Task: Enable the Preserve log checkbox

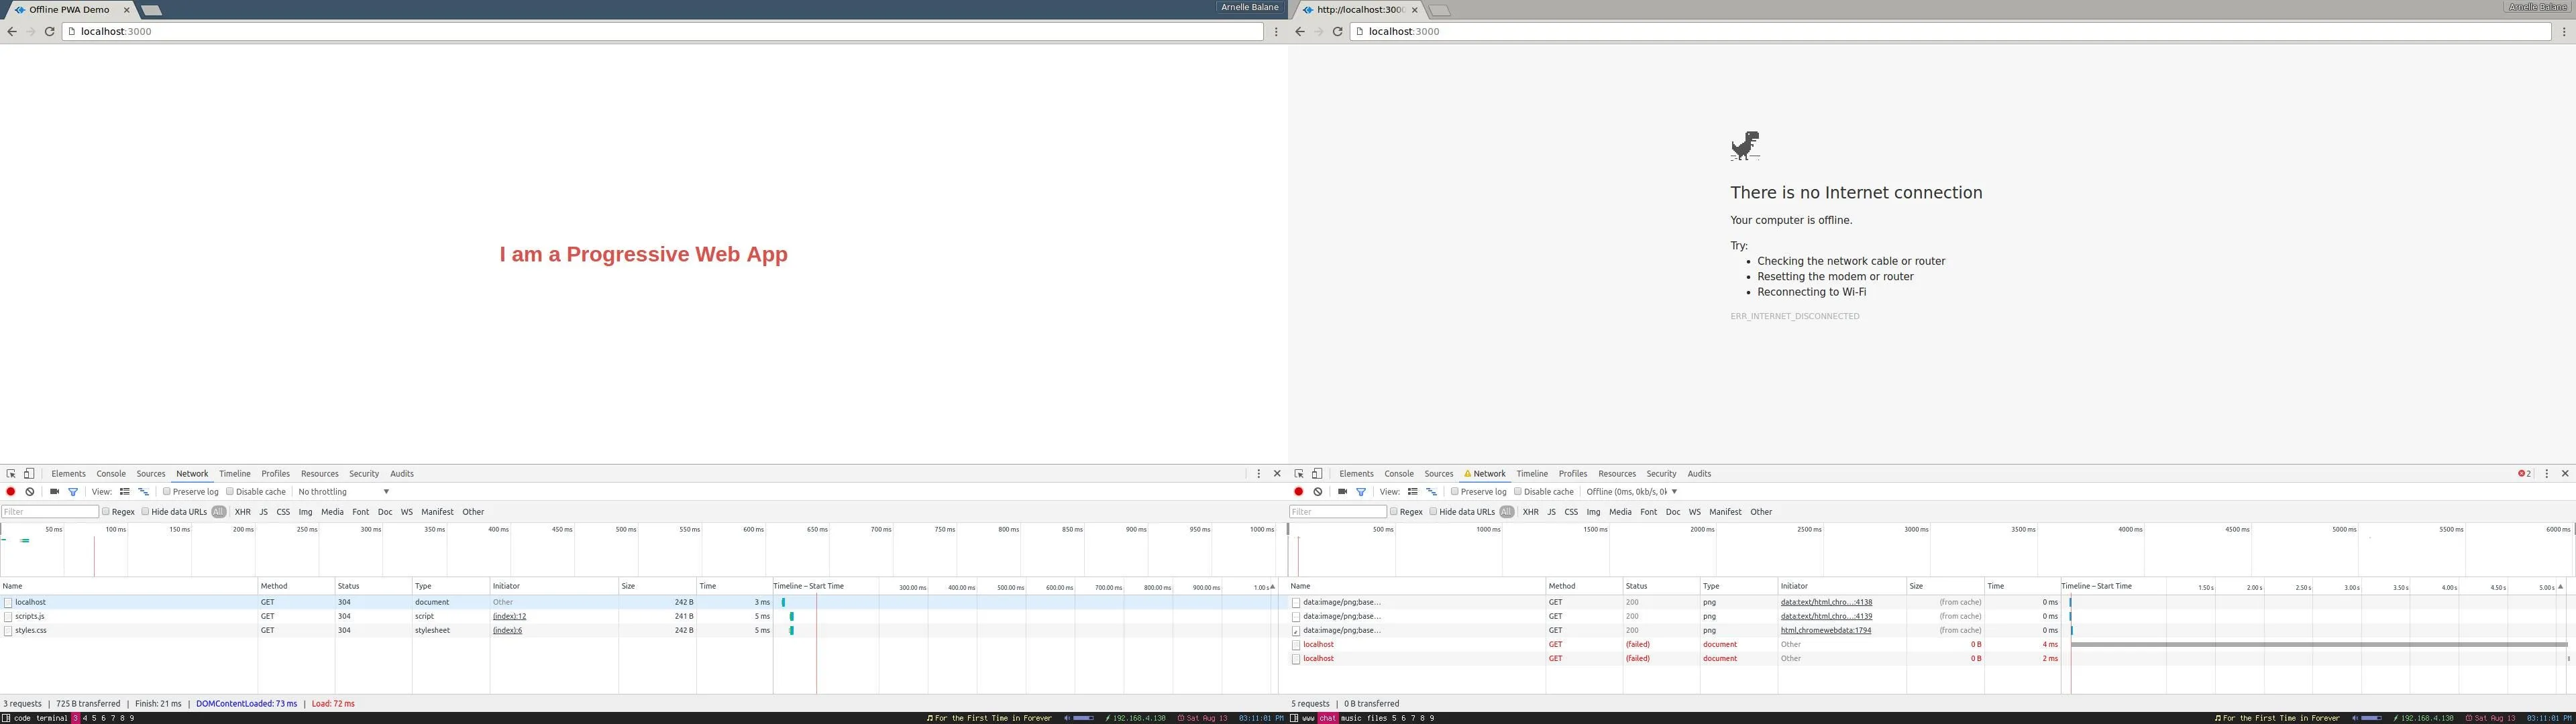Action: coord(166,491)
